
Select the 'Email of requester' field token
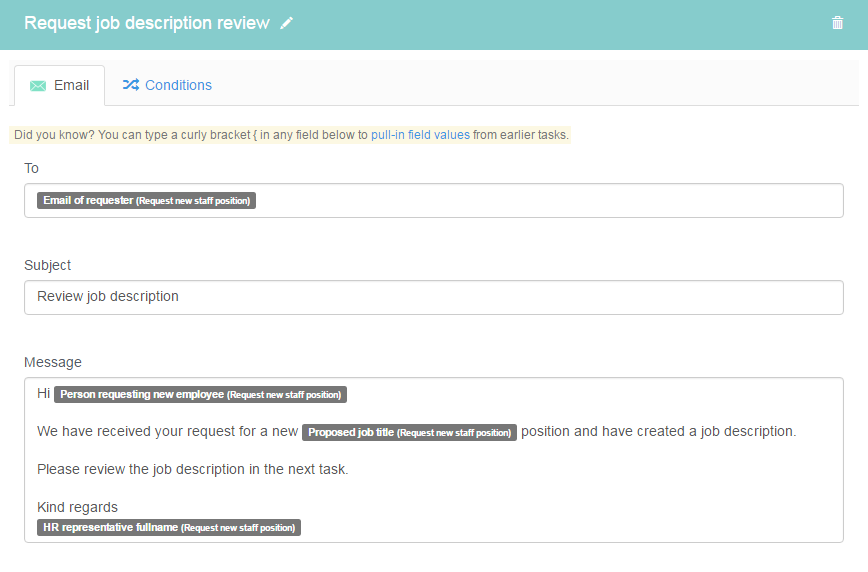click(146, 200)
